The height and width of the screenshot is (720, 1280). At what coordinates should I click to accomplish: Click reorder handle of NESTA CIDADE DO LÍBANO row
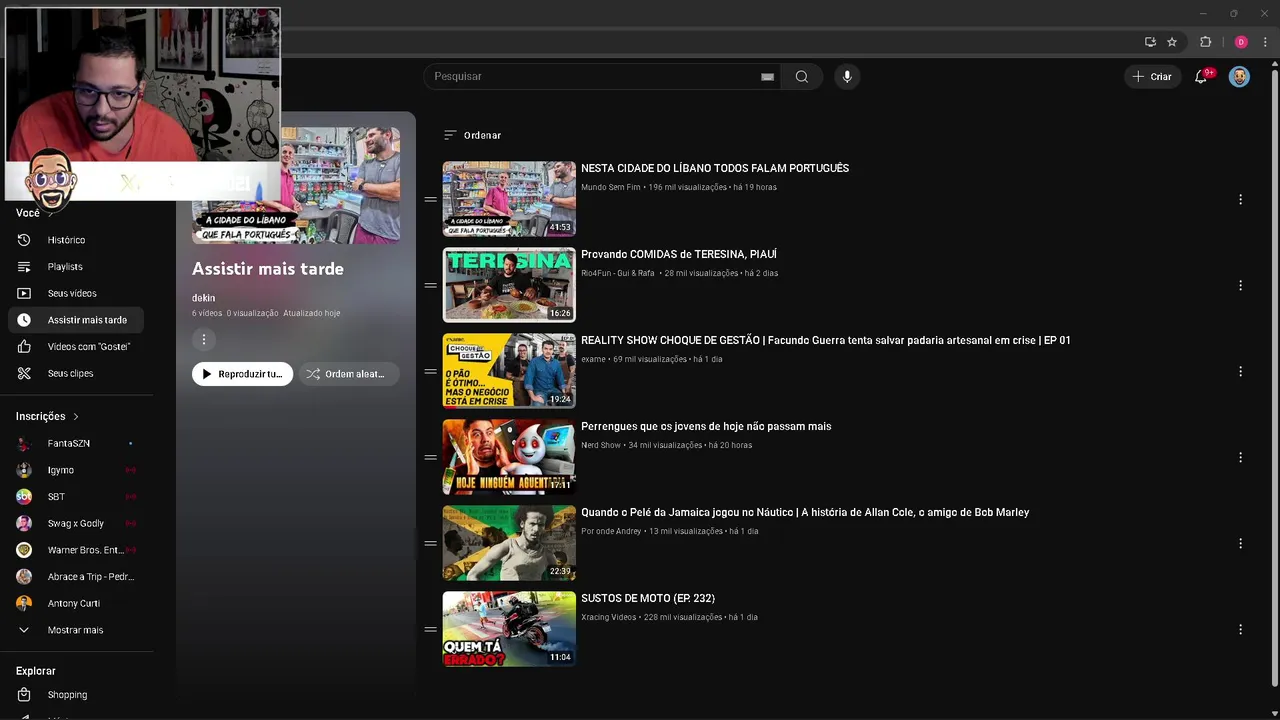[x=430, y=199]
